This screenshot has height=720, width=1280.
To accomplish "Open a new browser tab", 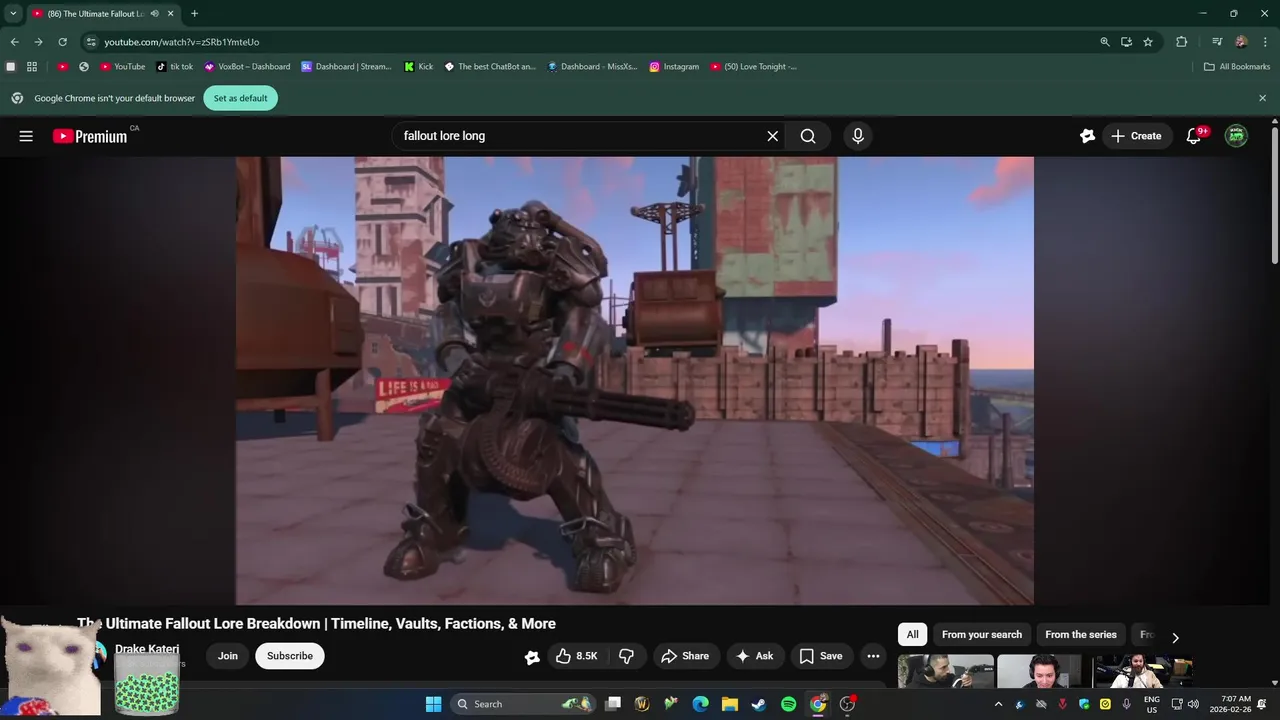I will [x=194, y=14].
